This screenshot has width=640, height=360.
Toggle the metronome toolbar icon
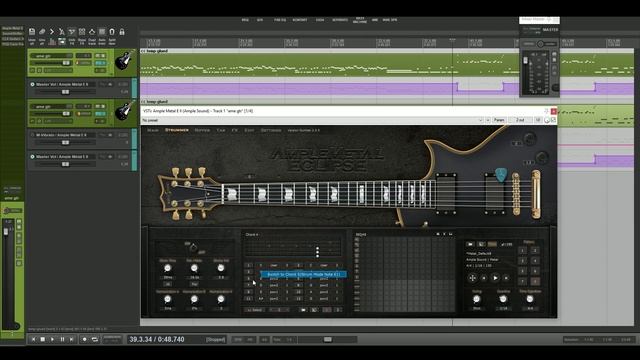point(62,31)
